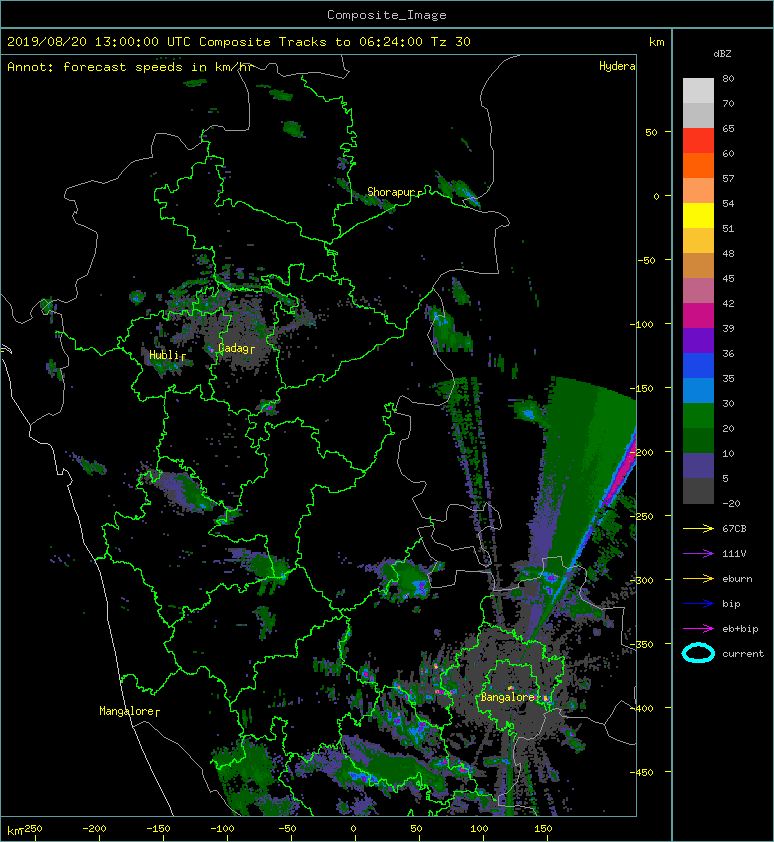Click the radar marker next to Bangalore label

(x=537, y=698)
